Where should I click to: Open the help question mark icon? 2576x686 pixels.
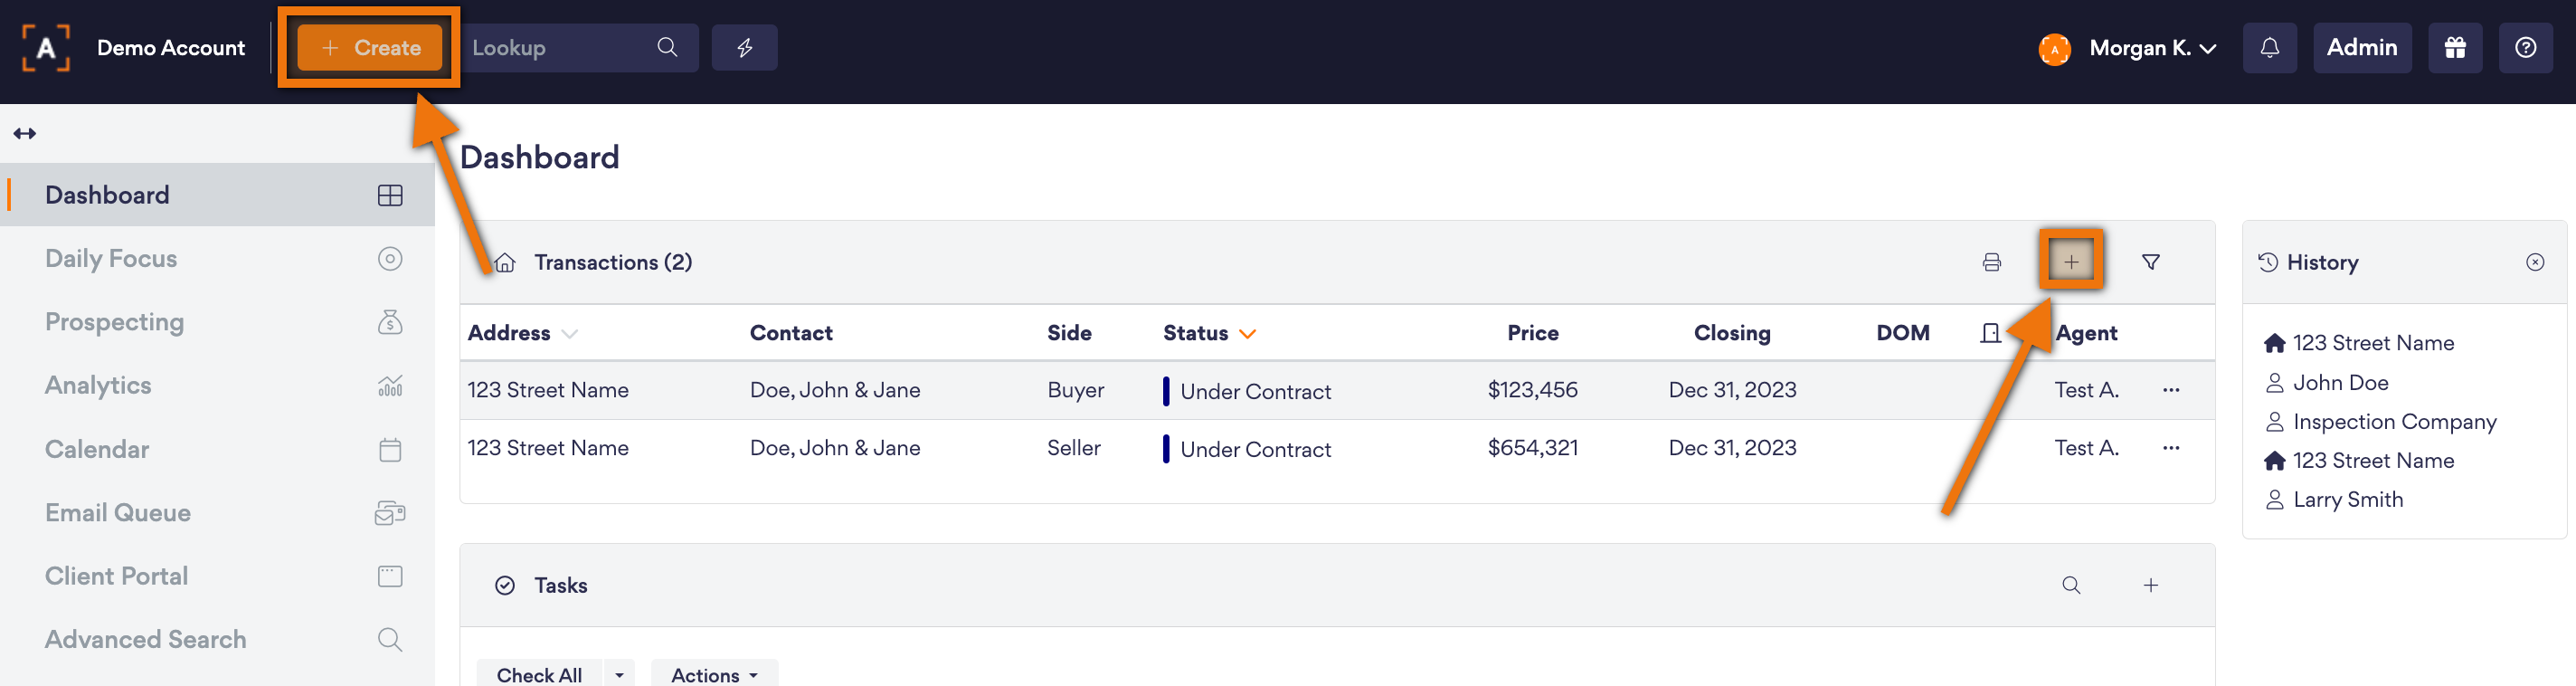(x=2524, y=48)
